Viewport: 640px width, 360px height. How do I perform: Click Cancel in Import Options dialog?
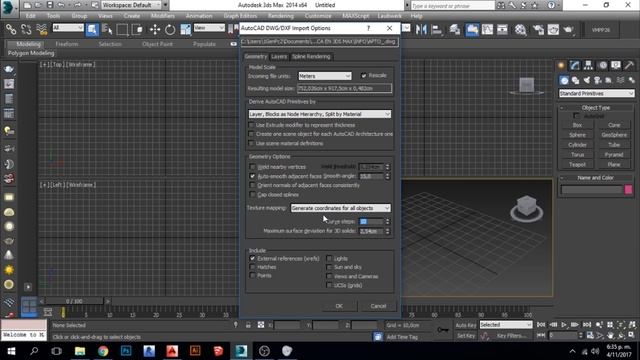coord(378,306)
